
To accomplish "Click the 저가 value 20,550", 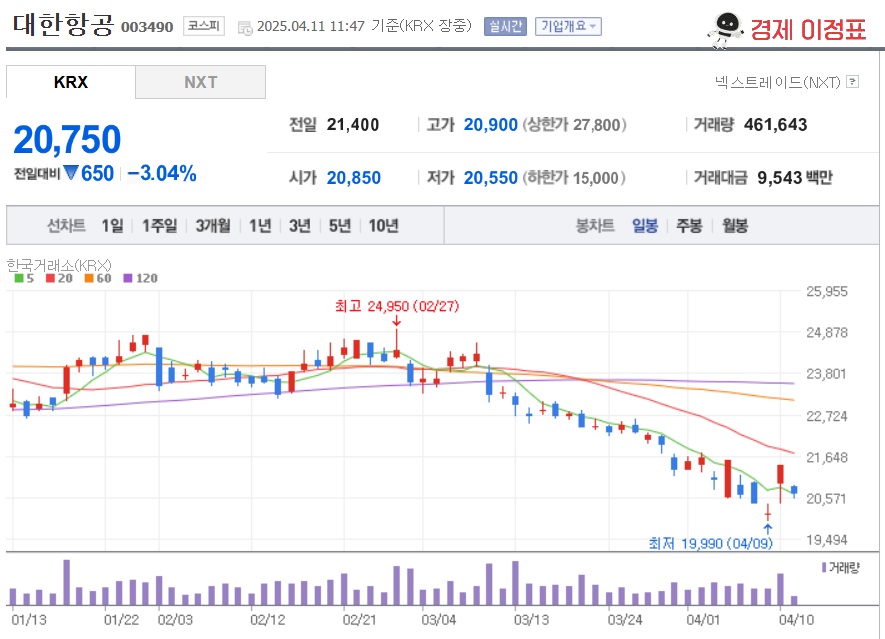I will pyautogui.click(x=490, y=178).
